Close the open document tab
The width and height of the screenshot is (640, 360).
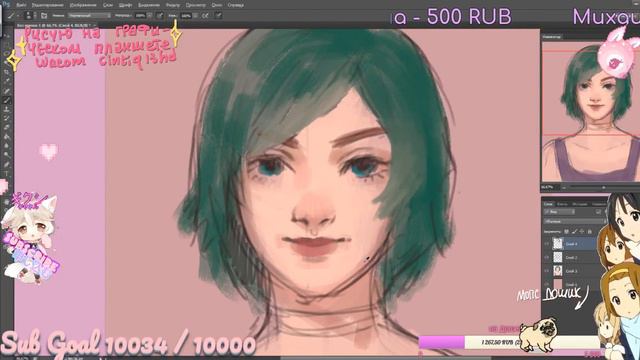pyautogui.click(x=94, y=25)
